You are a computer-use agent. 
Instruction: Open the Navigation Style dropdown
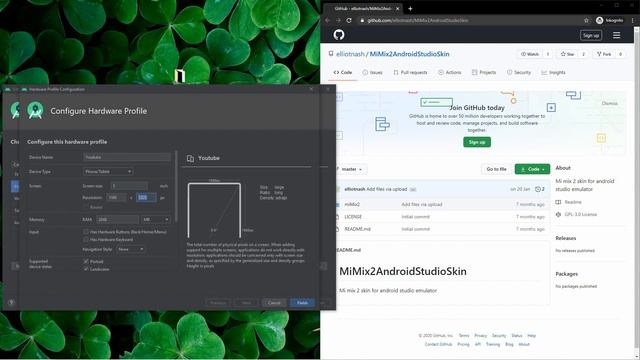131,249
